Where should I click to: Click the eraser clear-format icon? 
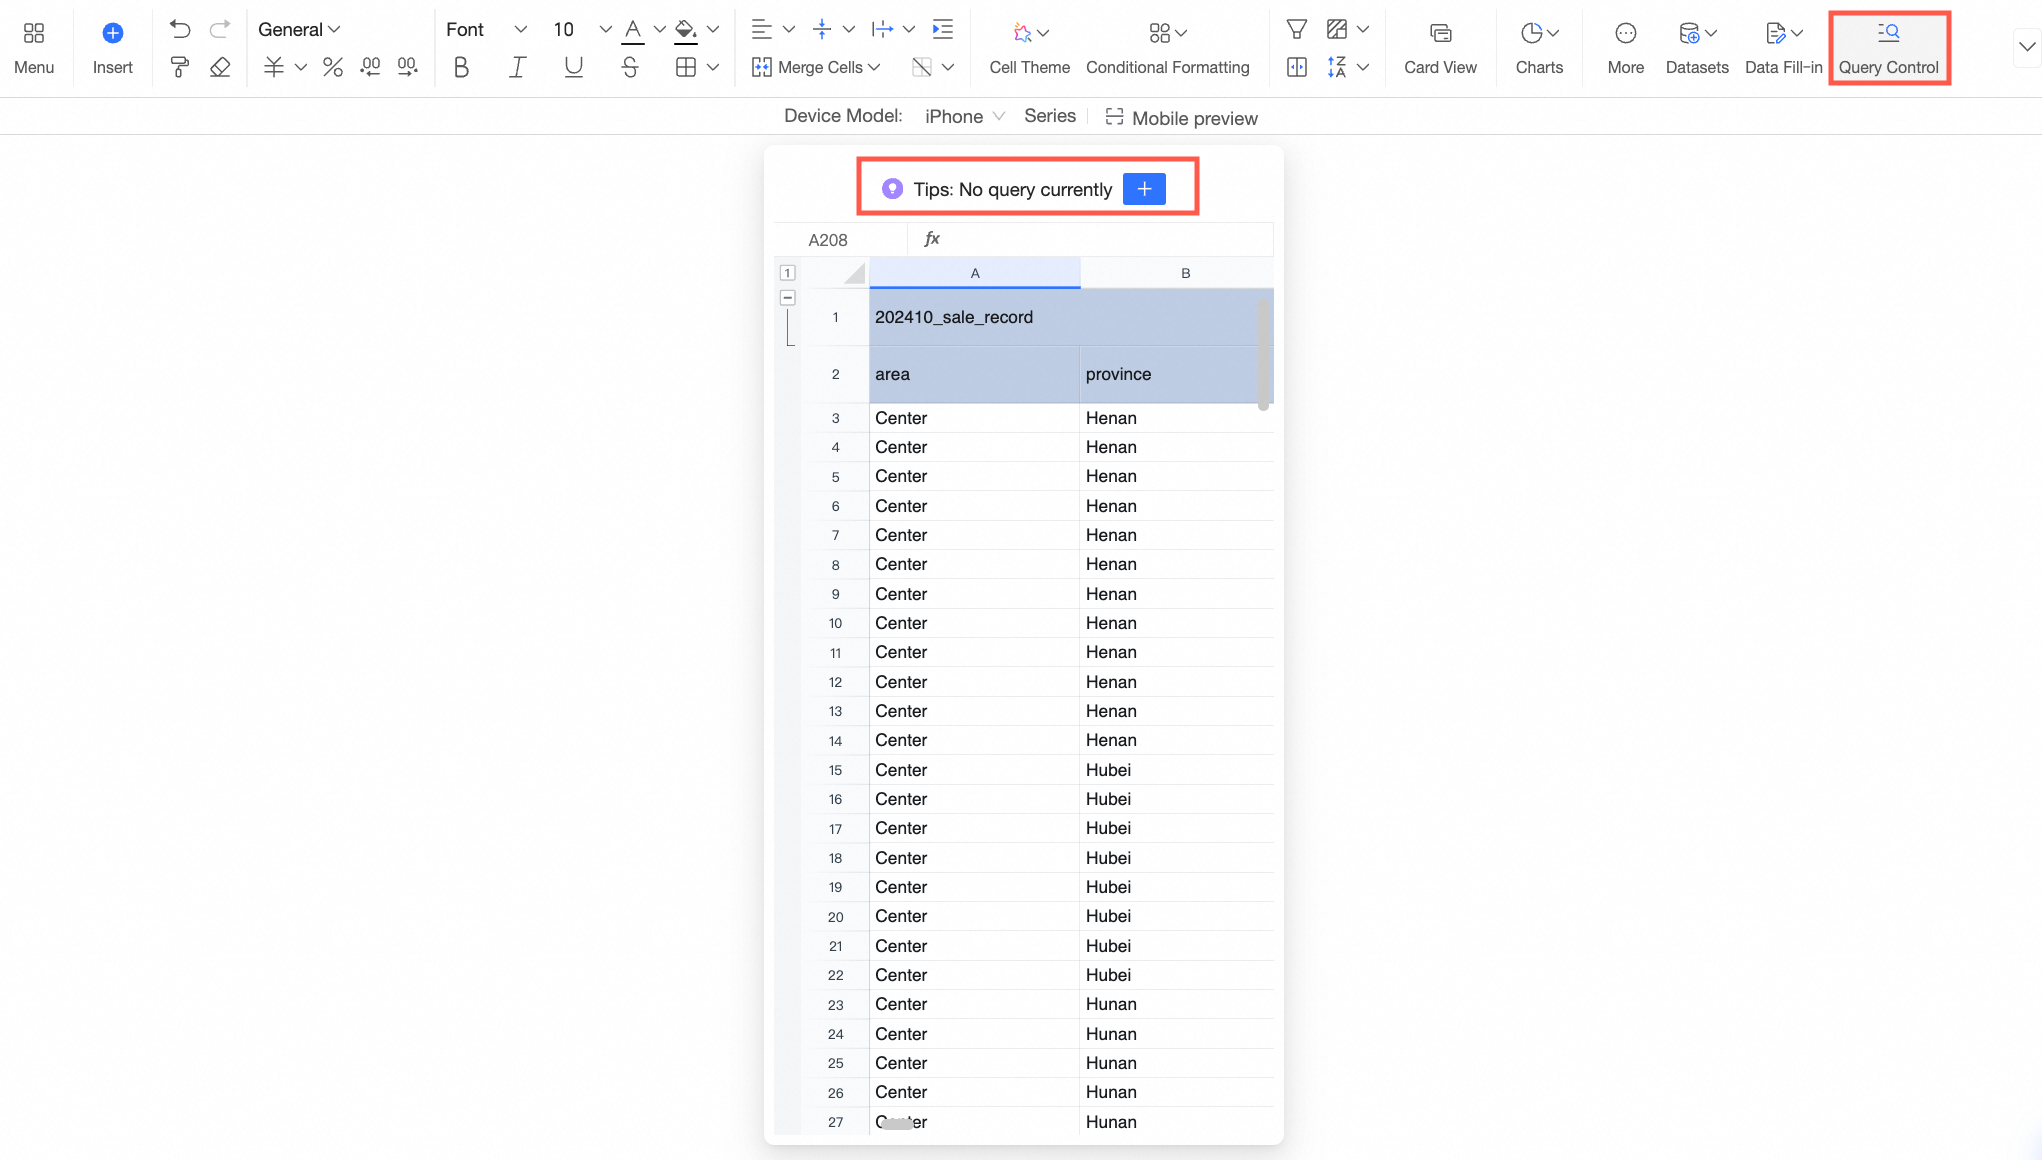pyautogui.click(x=220, y=67)
